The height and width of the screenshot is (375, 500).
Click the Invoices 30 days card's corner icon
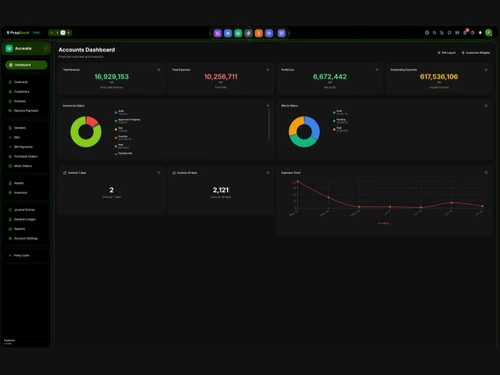[x=268, y=173]
